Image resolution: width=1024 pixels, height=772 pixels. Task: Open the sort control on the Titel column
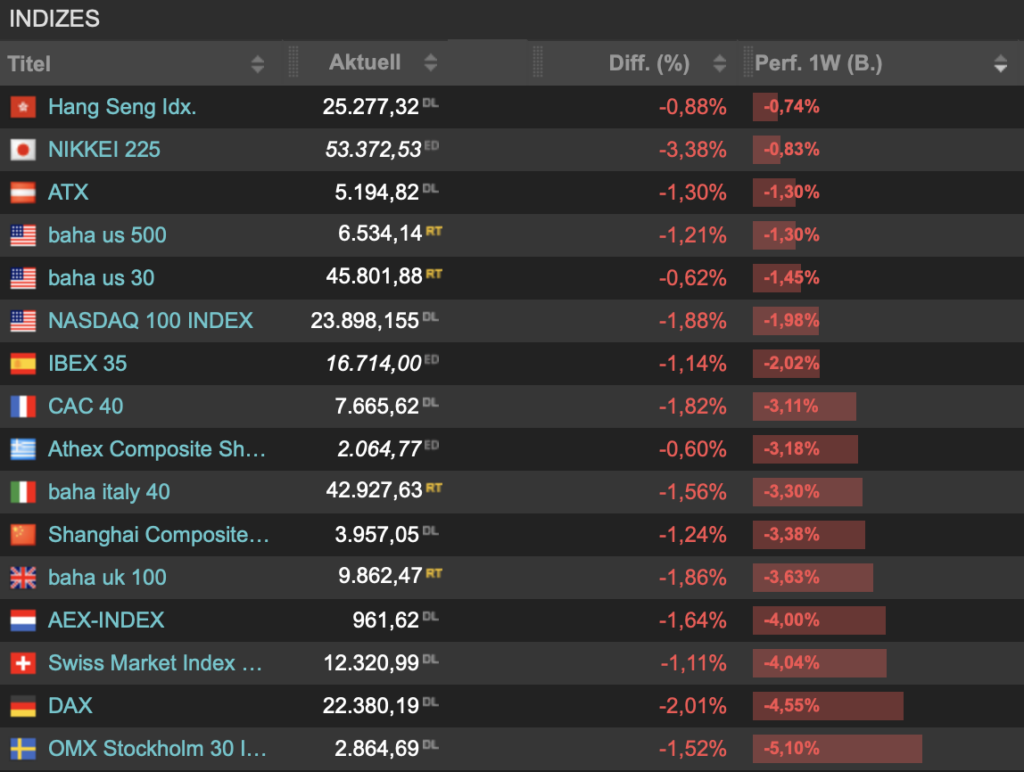coord(258,63)
